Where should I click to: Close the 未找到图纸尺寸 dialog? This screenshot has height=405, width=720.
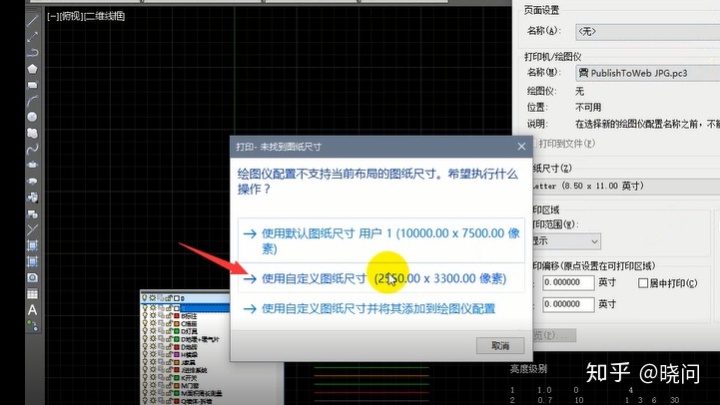click(x=521, y=146)
